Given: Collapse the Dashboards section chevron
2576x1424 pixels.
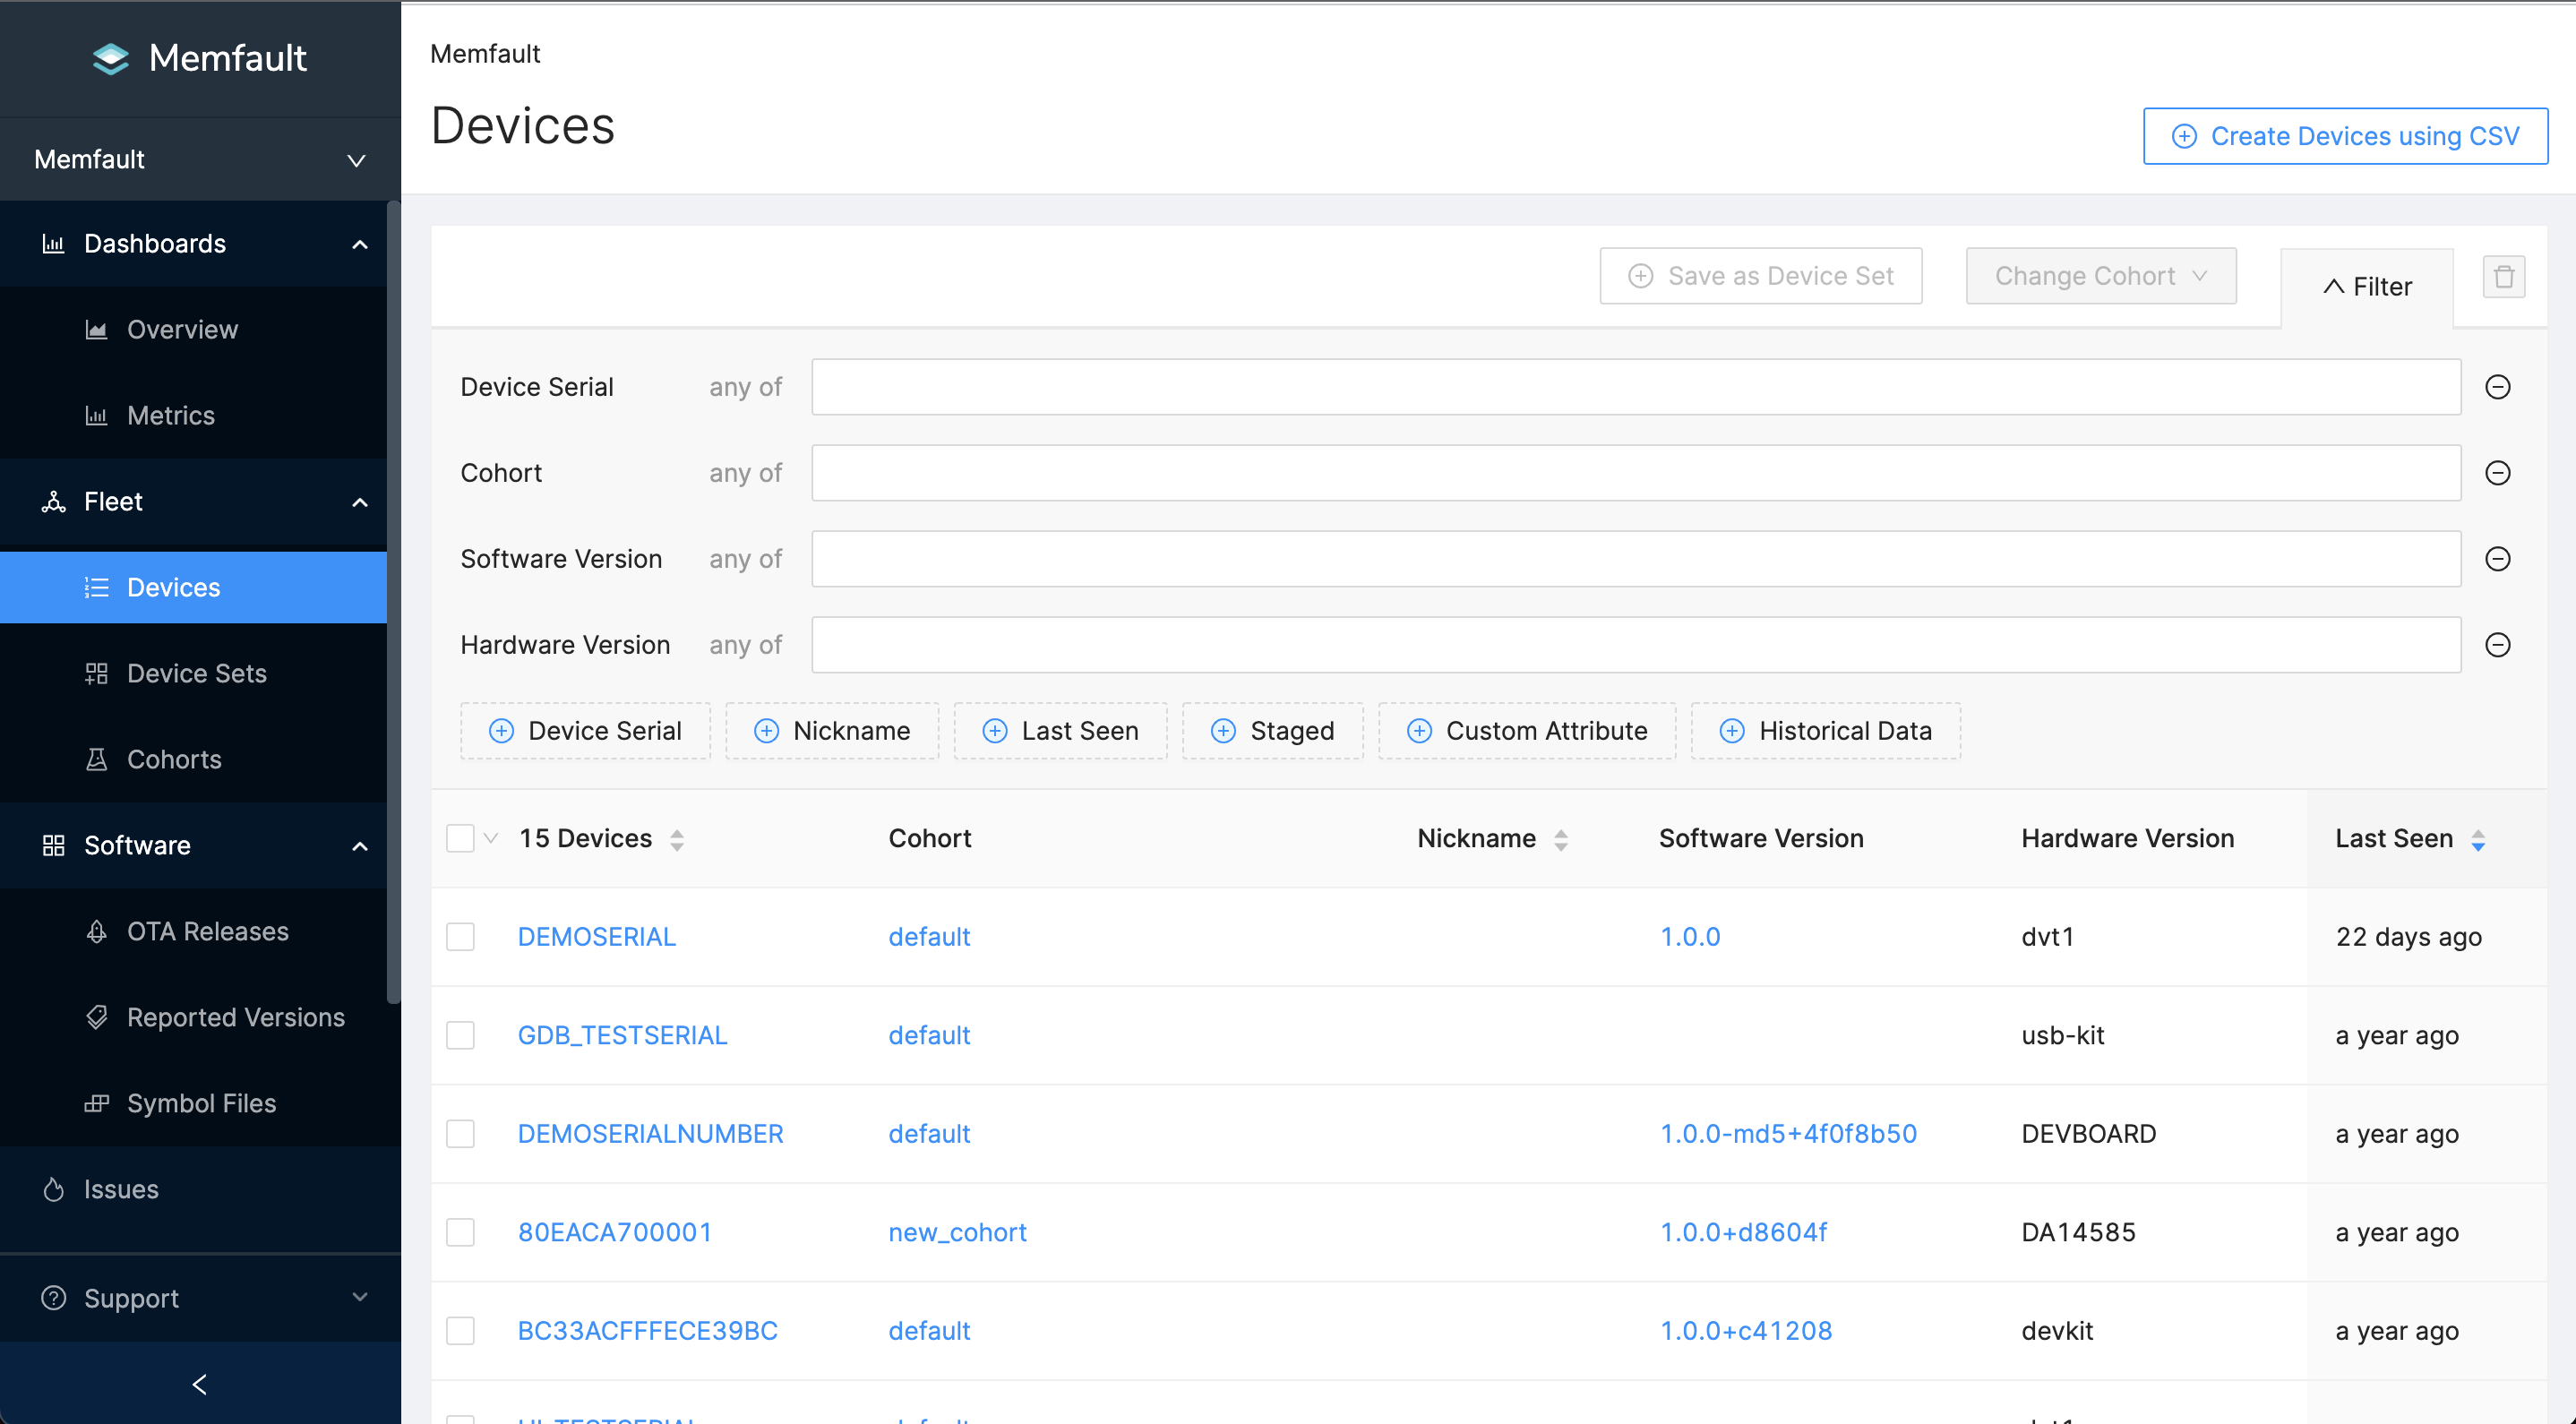Looking at the screenshot, I should (360, 245).
